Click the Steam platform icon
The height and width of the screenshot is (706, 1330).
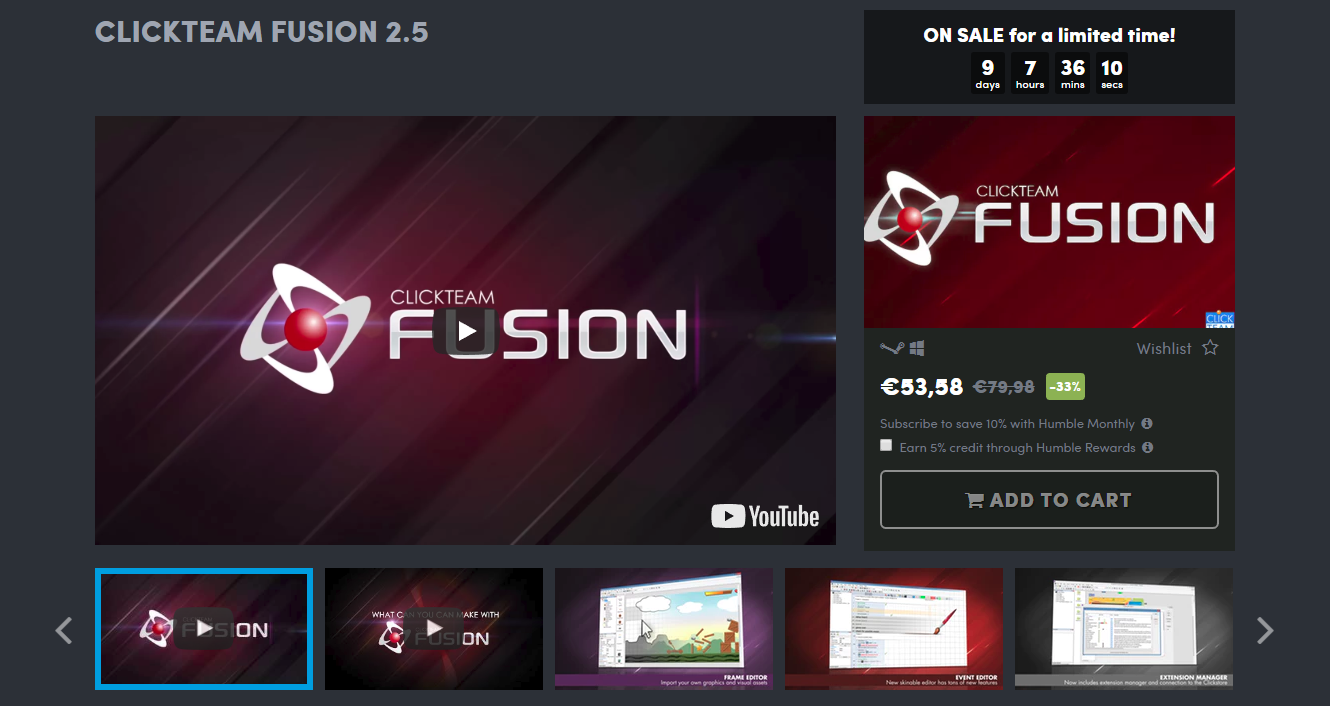891,348
